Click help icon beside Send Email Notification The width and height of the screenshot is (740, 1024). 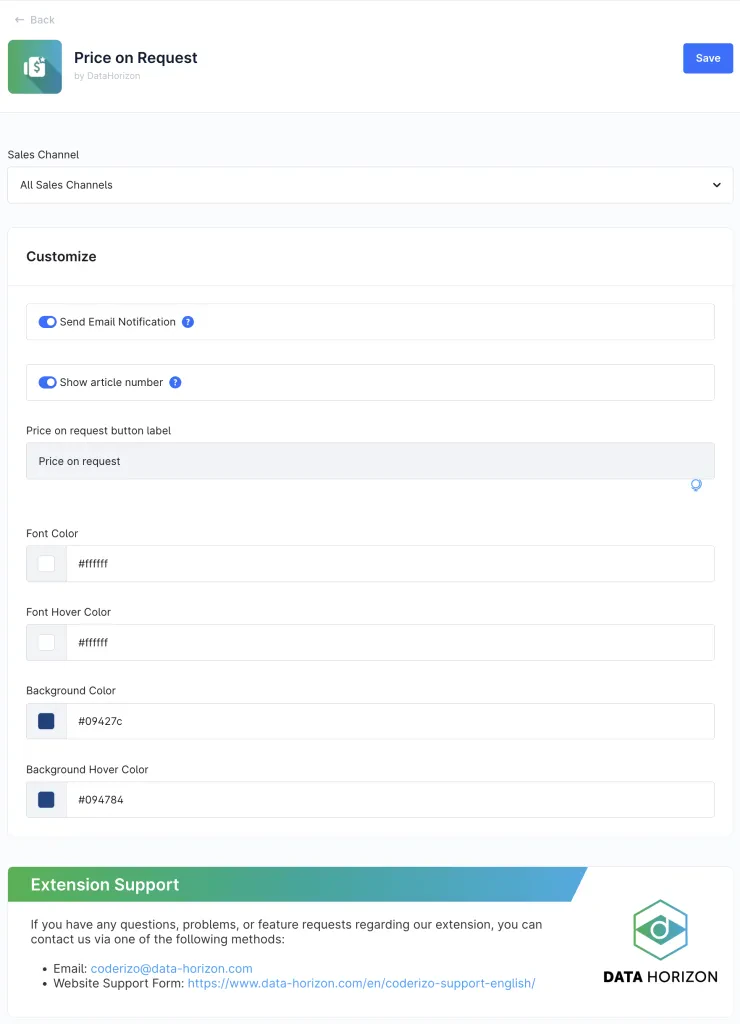click(188, 322)
